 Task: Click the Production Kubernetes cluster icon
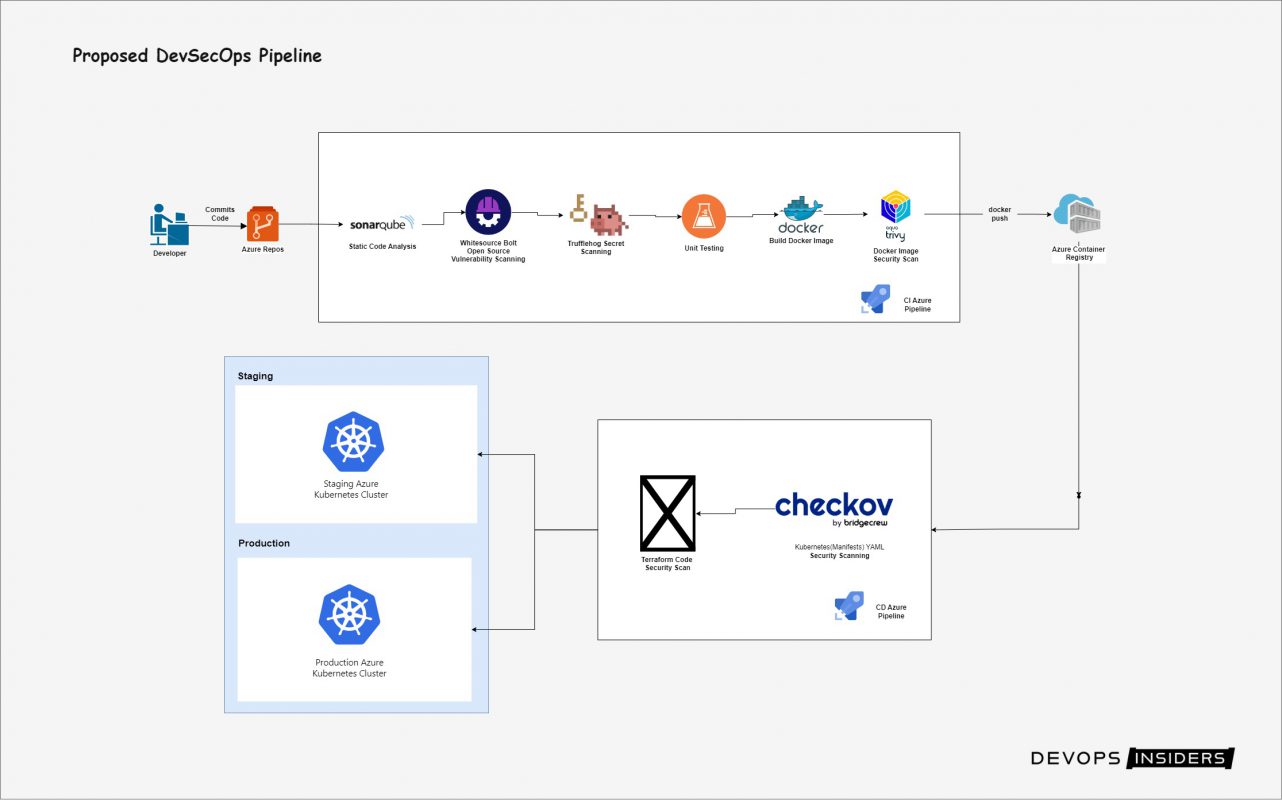click(349, 616)
